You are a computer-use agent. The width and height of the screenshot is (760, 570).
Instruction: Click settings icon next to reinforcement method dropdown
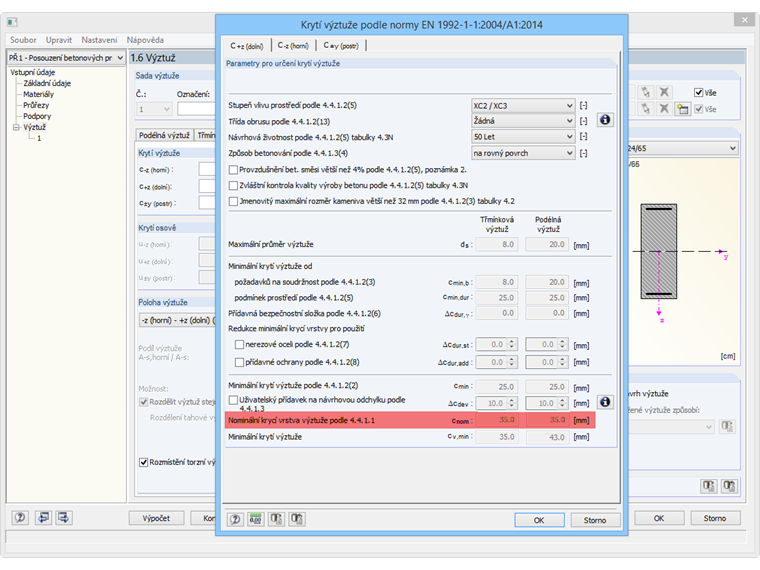pyautogui.click(x=727, y=427)
